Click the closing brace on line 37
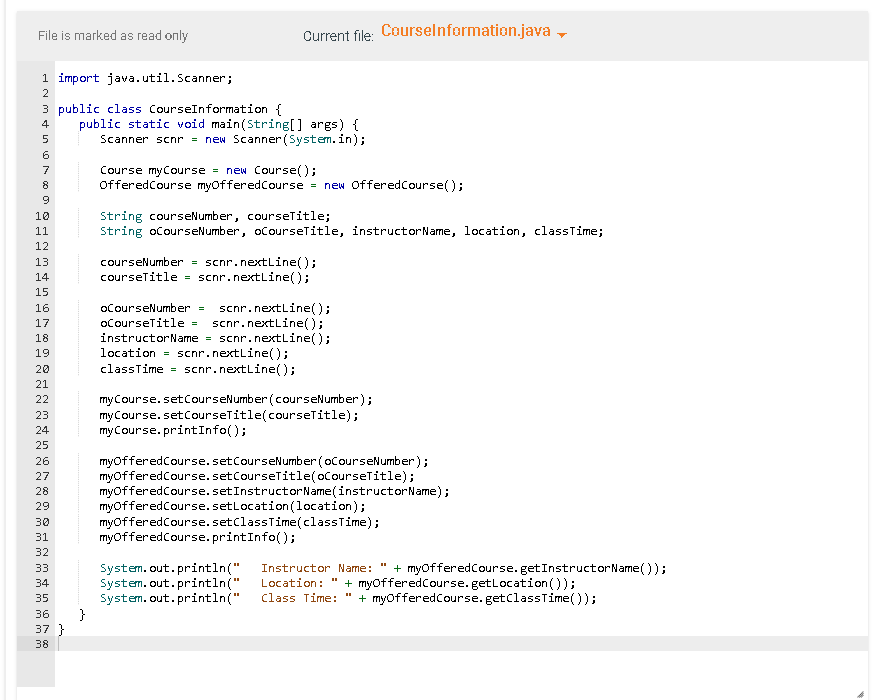 pyautogui.click(x=60, y=629)
